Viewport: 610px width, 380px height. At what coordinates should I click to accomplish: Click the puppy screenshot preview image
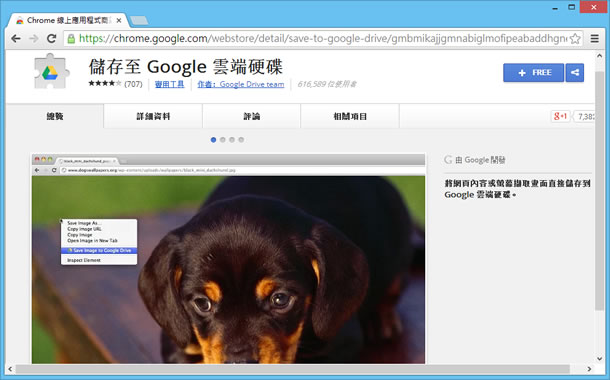(x=228, y=259)
